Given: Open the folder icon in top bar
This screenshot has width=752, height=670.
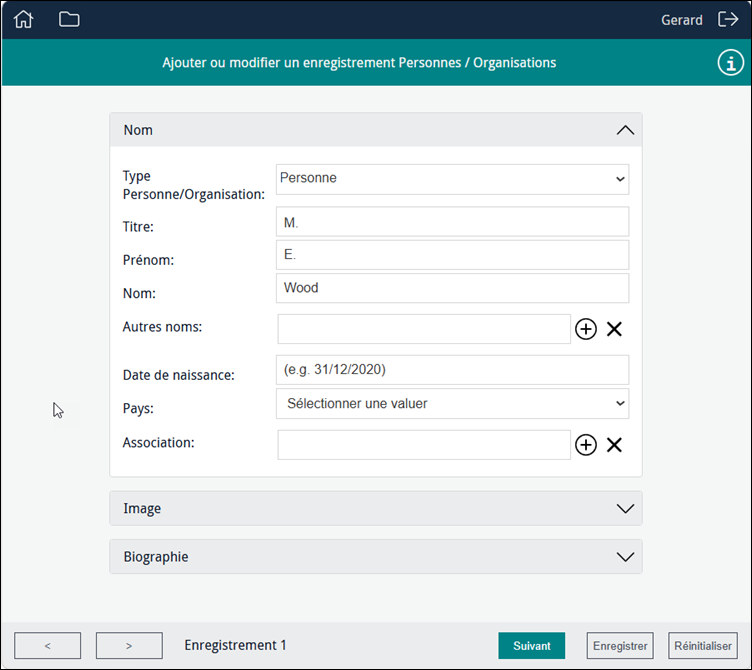Looking at the screenshot, I should [69, 20].
